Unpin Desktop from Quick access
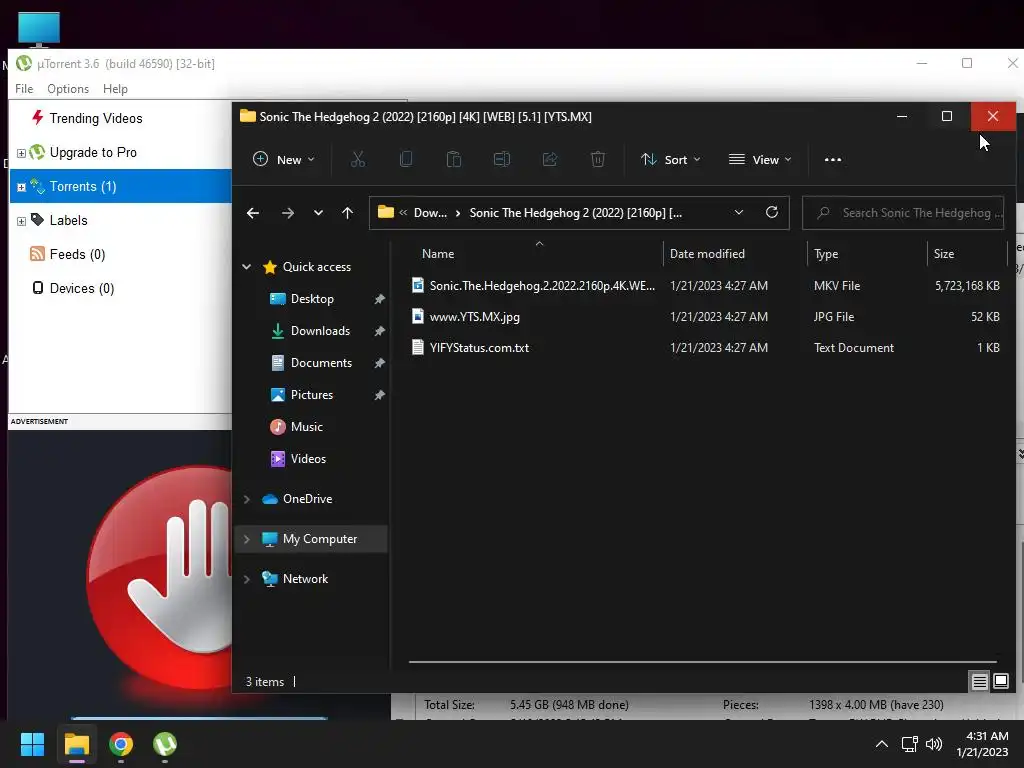The height and width of the screenshot is (768, 1024). tap(379, 299)
